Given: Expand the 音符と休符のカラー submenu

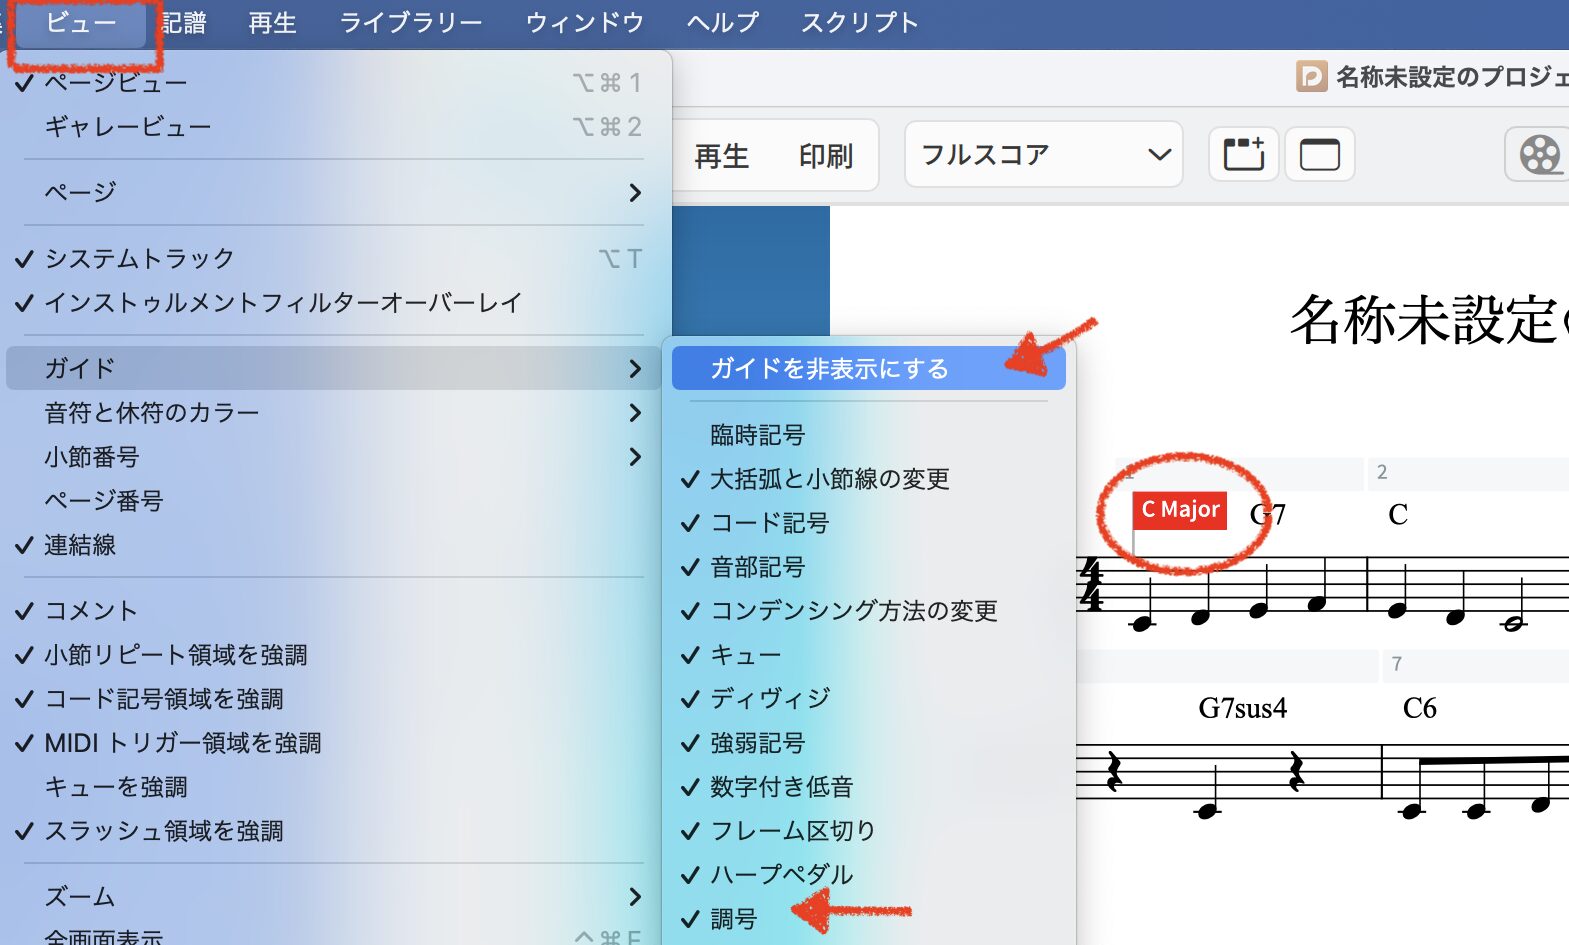Looking at the screenshot, I should pyautogui.click(x=330, y=412).
